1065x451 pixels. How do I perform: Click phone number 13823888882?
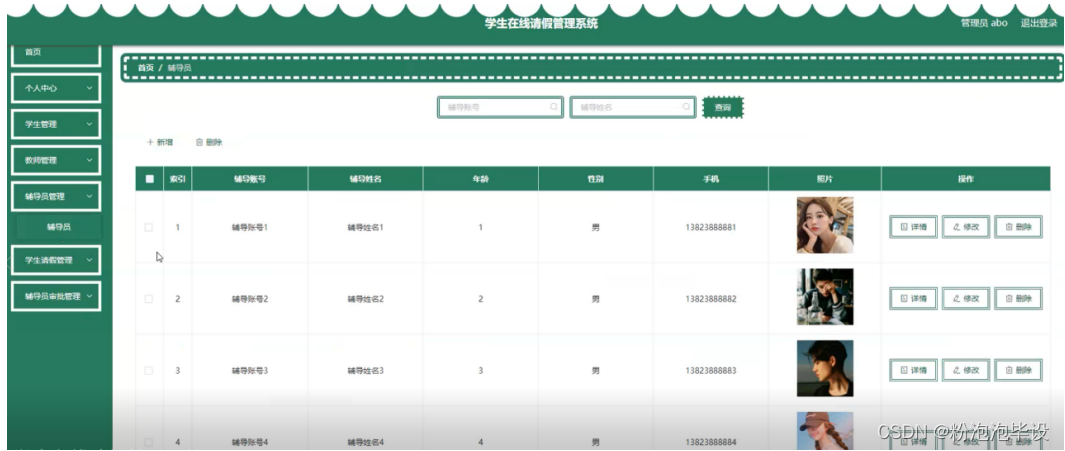(x=711, y=299)
